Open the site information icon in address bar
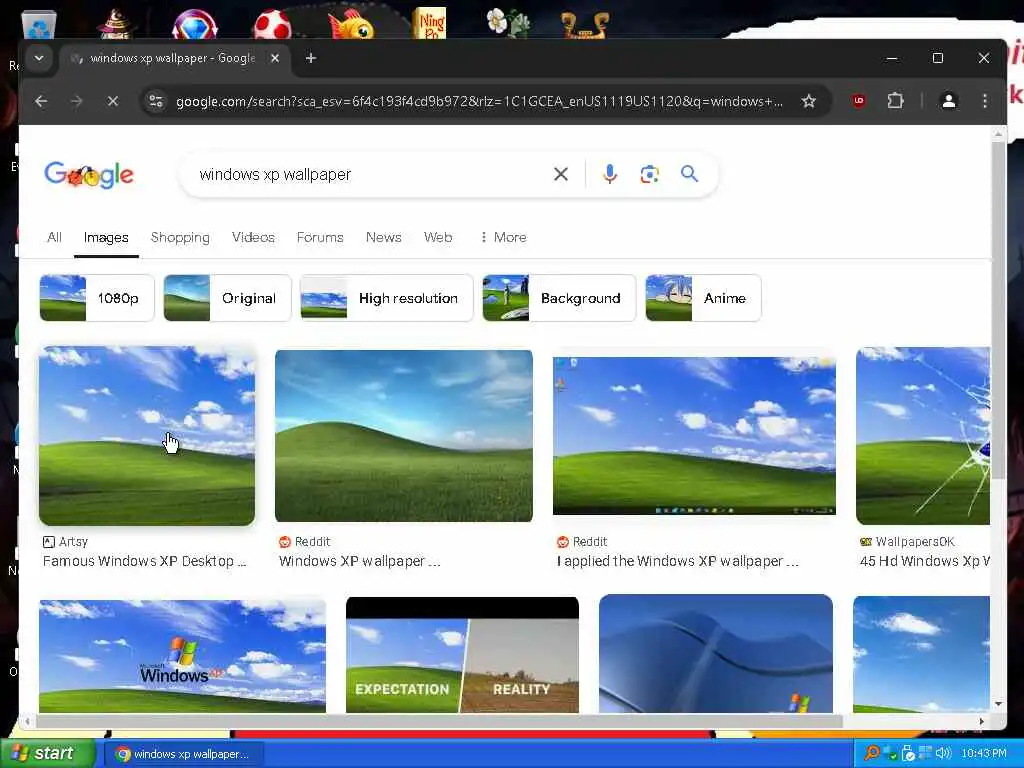 click(156, 101)
